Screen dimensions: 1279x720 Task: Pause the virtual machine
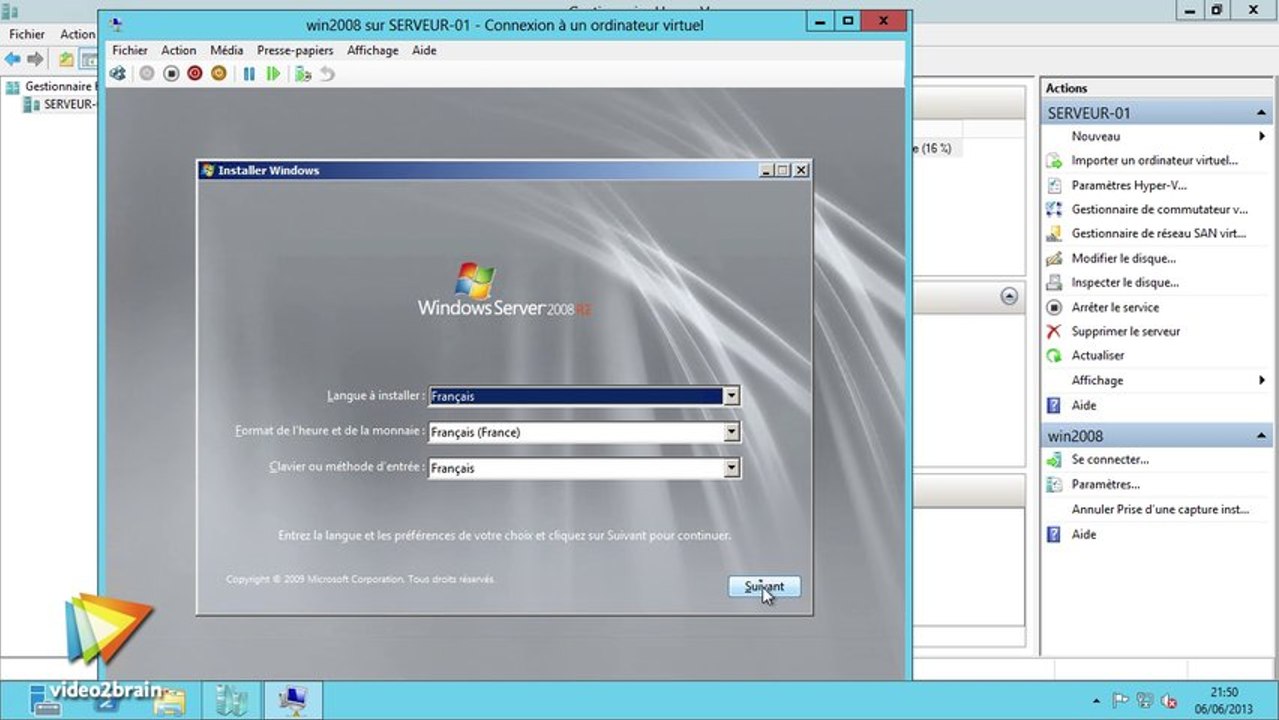click(249, 74)
